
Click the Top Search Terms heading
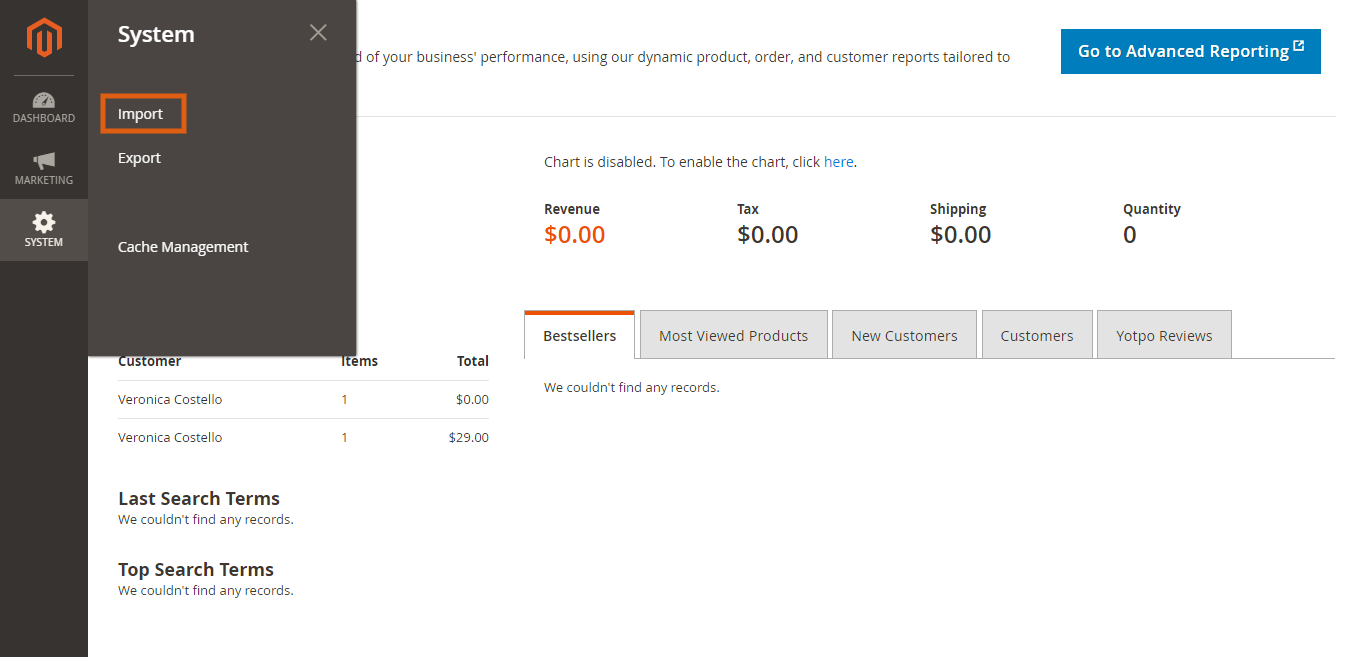pyautogui.click(x=196, y=569)
